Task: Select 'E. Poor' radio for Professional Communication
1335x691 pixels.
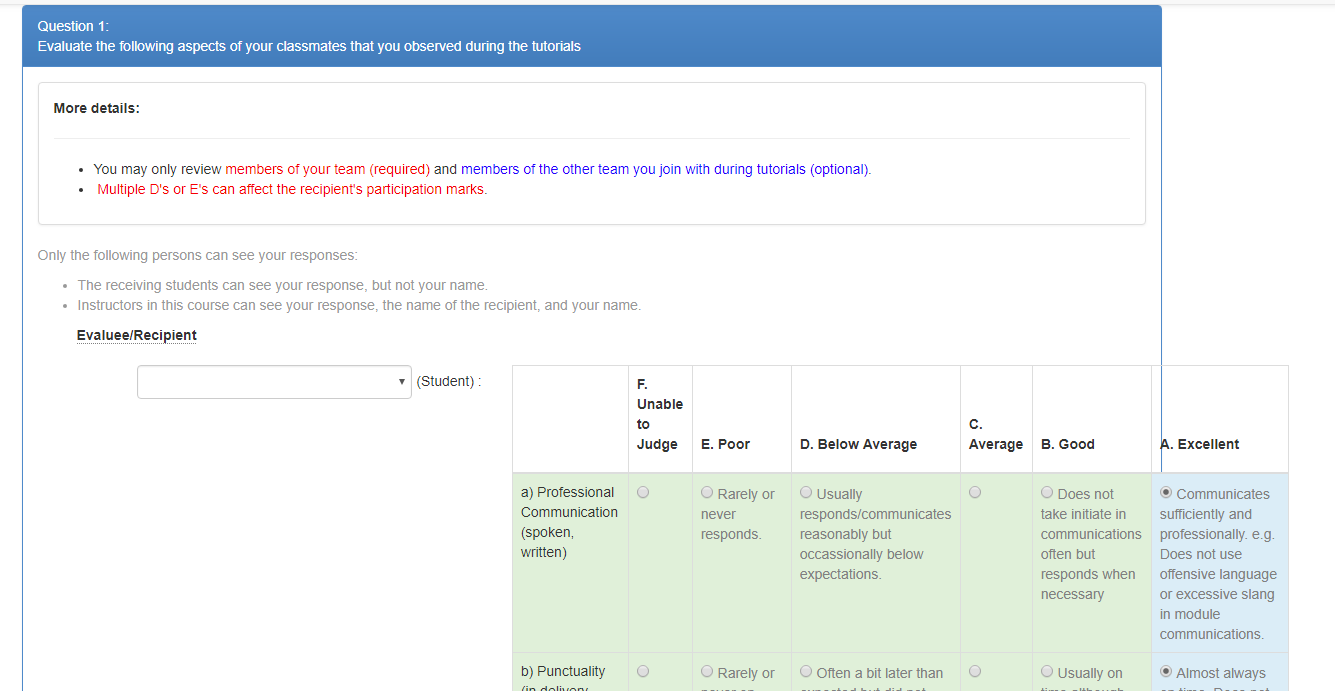Action: point(707,492)
